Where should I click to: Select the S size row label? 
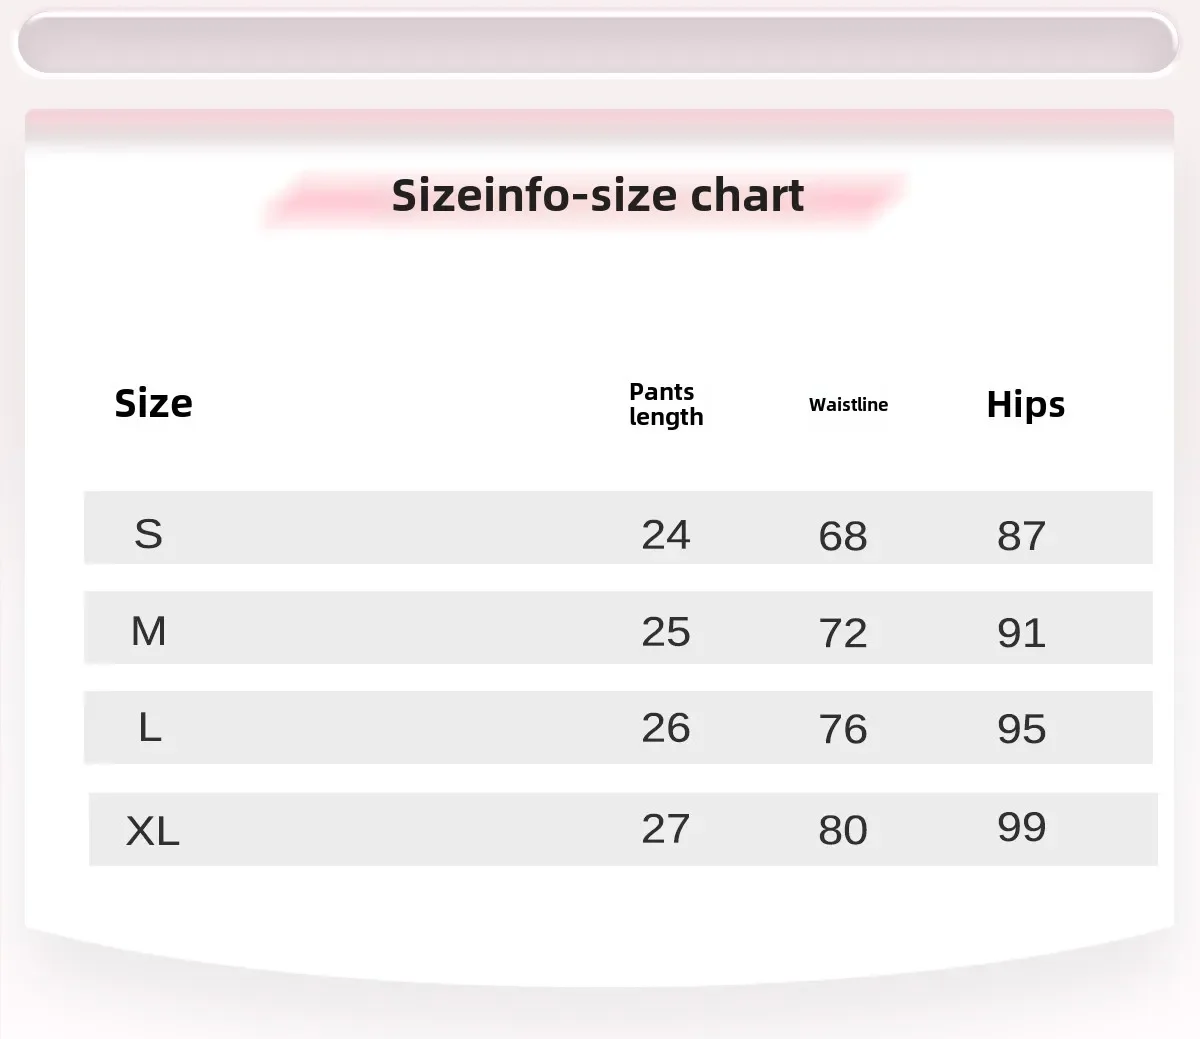click(x=148, y=534)
